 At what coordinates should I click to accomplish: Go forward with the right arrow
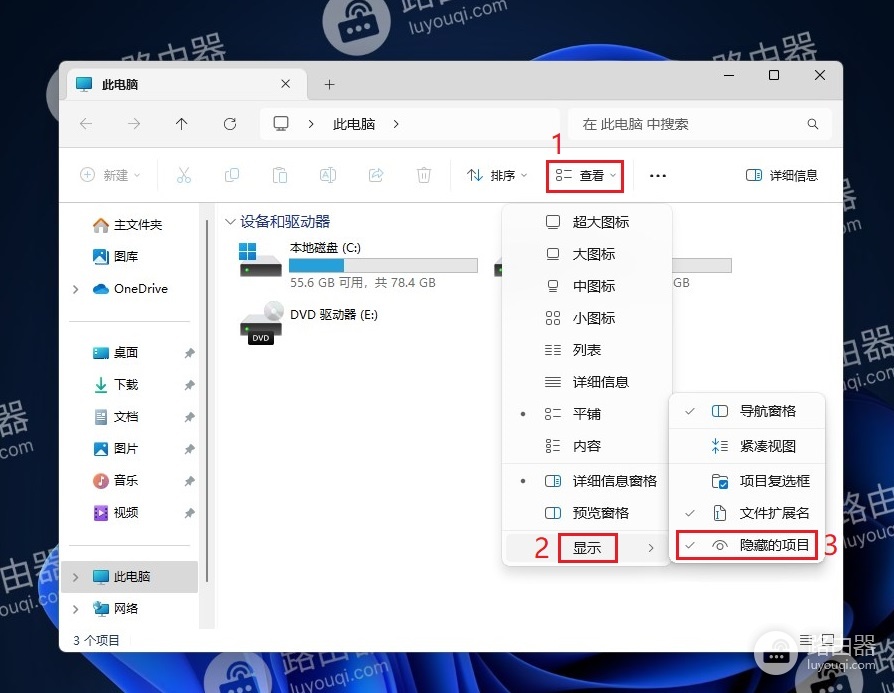[x=134, y=124]
